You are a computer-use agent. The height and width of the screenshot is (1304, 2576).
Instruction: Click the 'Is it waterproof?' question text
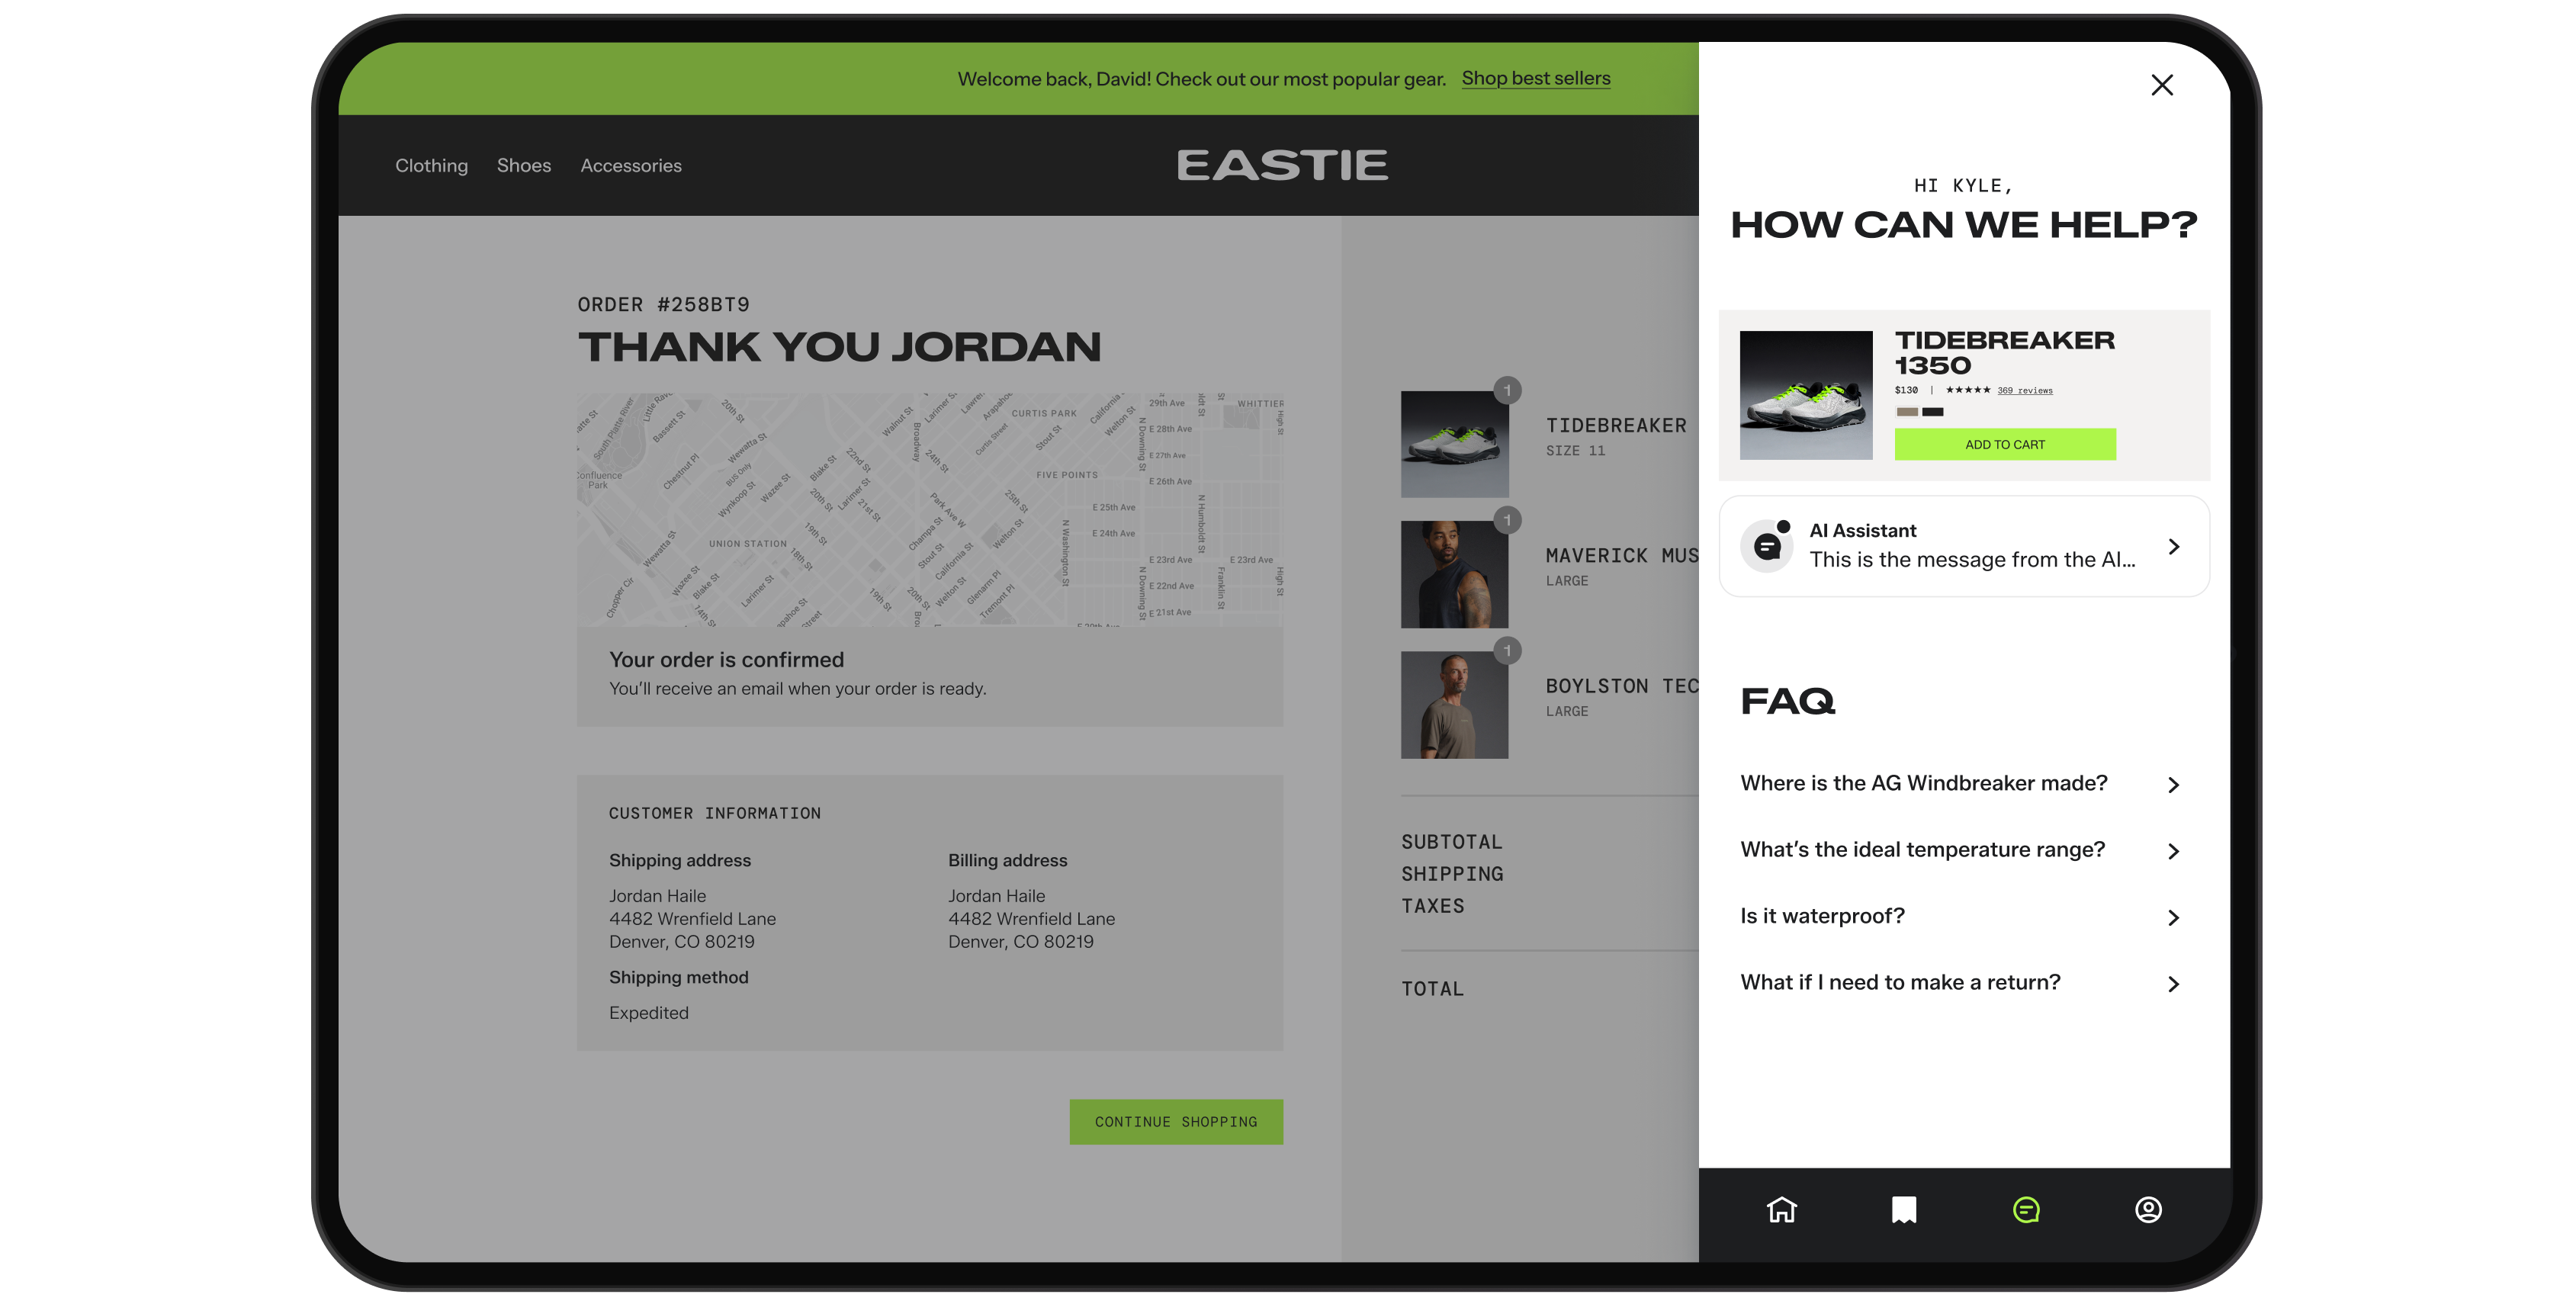click(1822, 916)
